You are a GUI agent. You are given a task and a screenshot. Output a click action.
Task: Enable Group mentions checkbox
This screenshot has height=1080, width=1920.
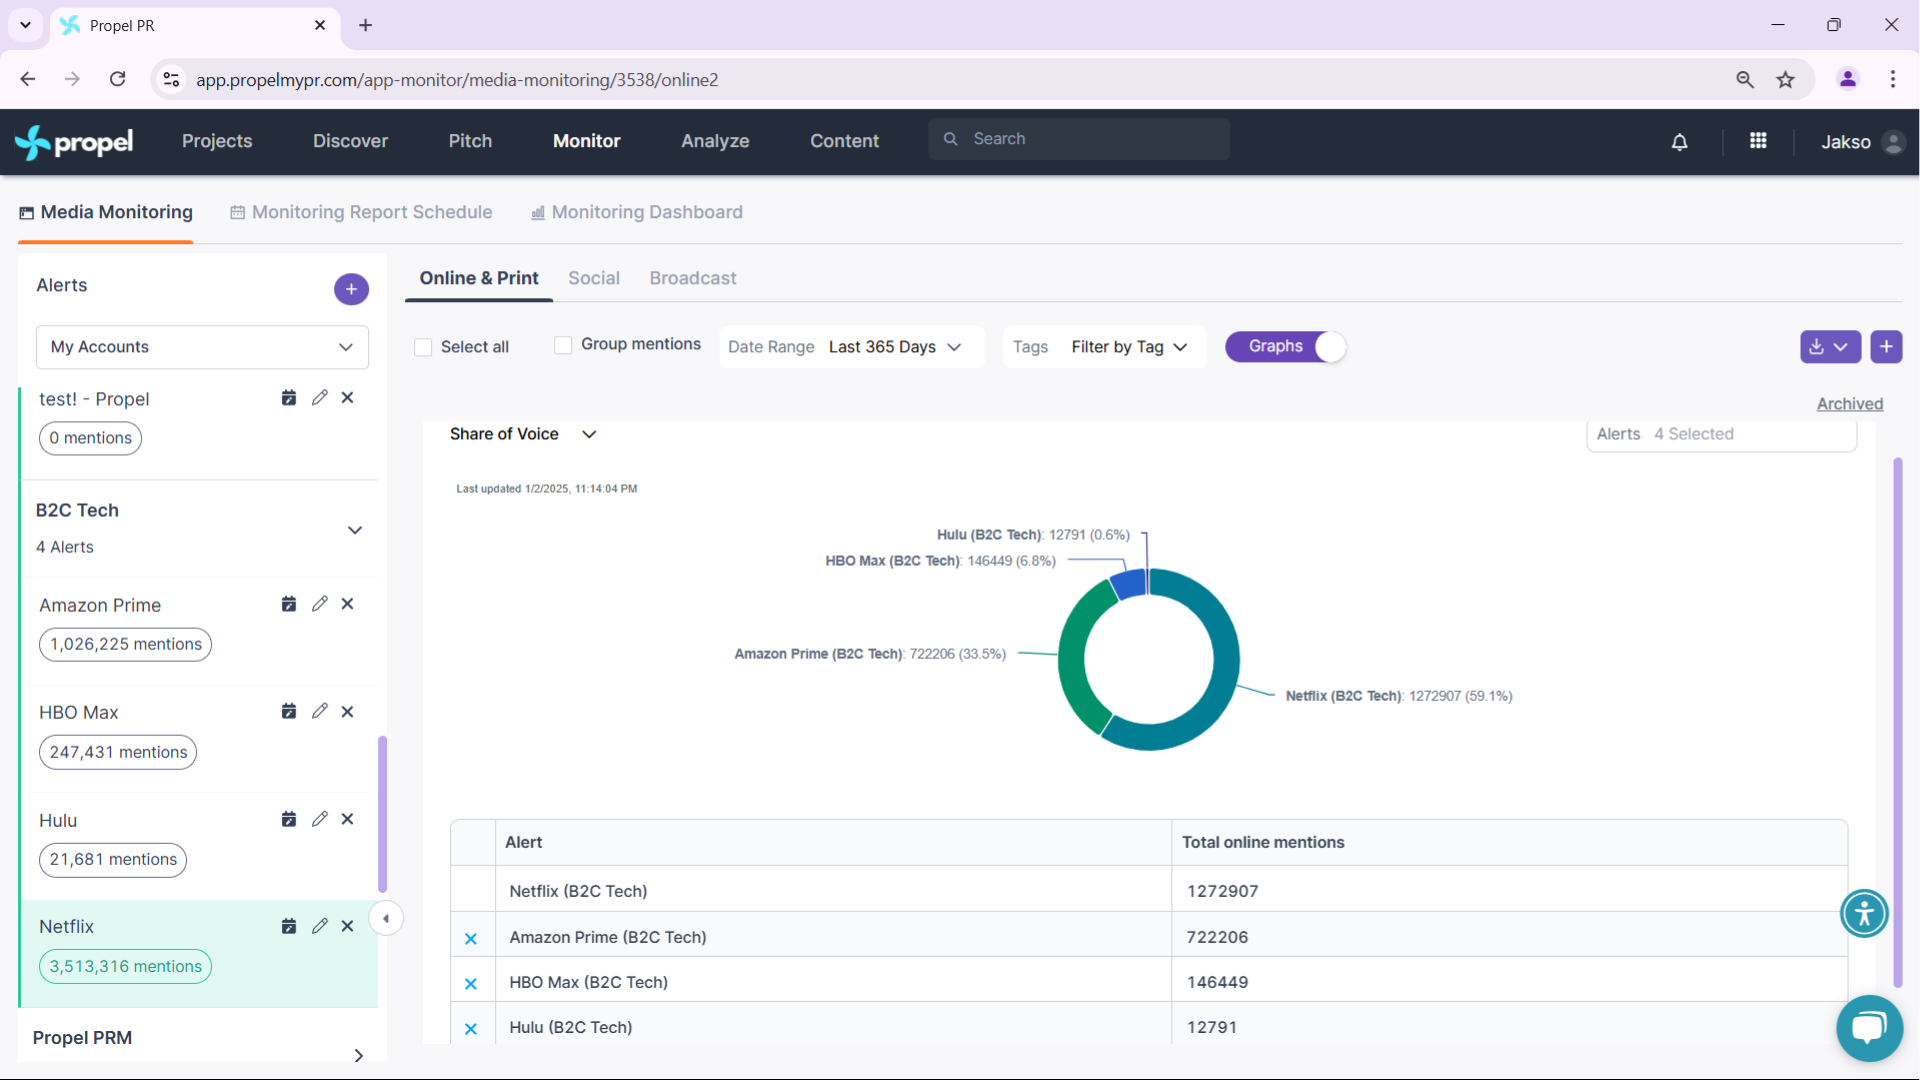(563, 345)
